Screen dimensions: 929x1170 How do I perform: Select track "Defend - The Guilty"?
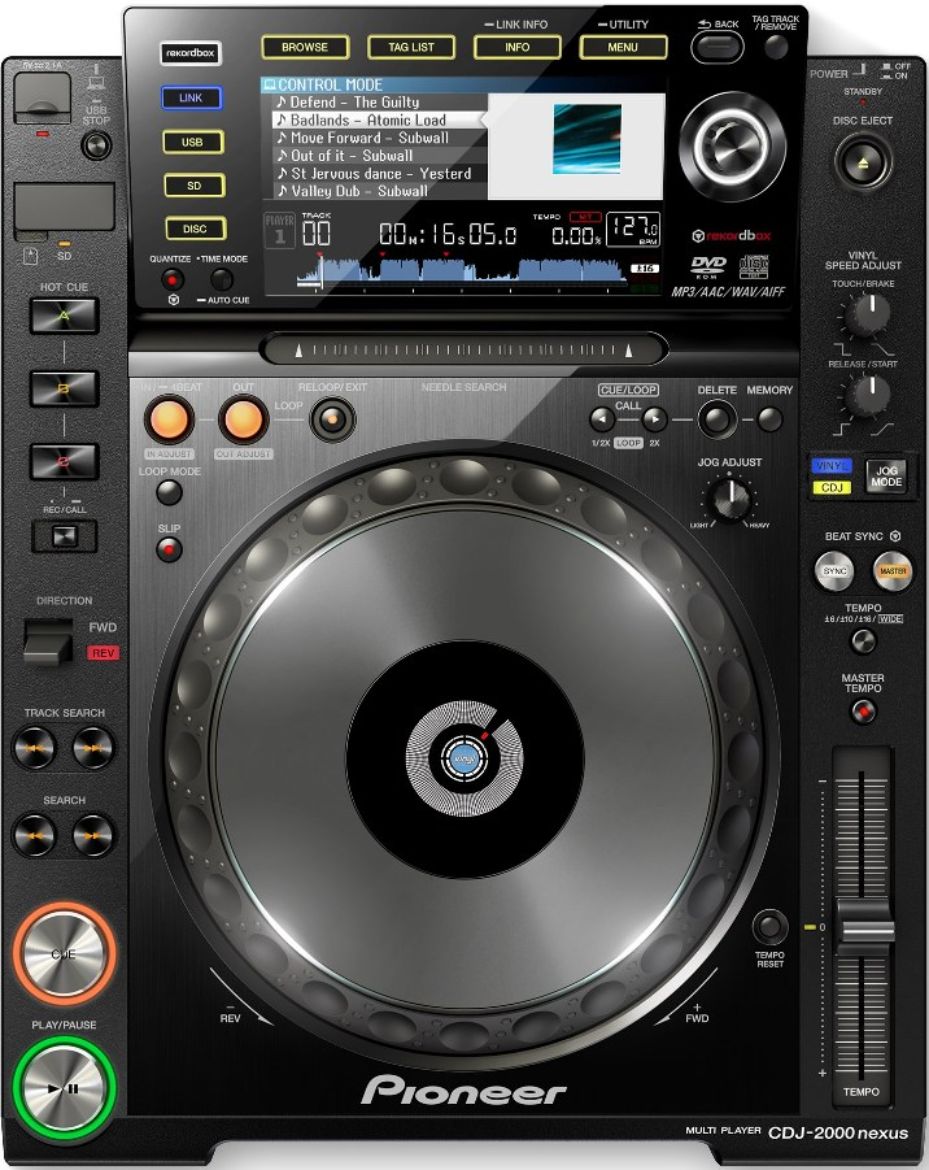coord(379,101)
